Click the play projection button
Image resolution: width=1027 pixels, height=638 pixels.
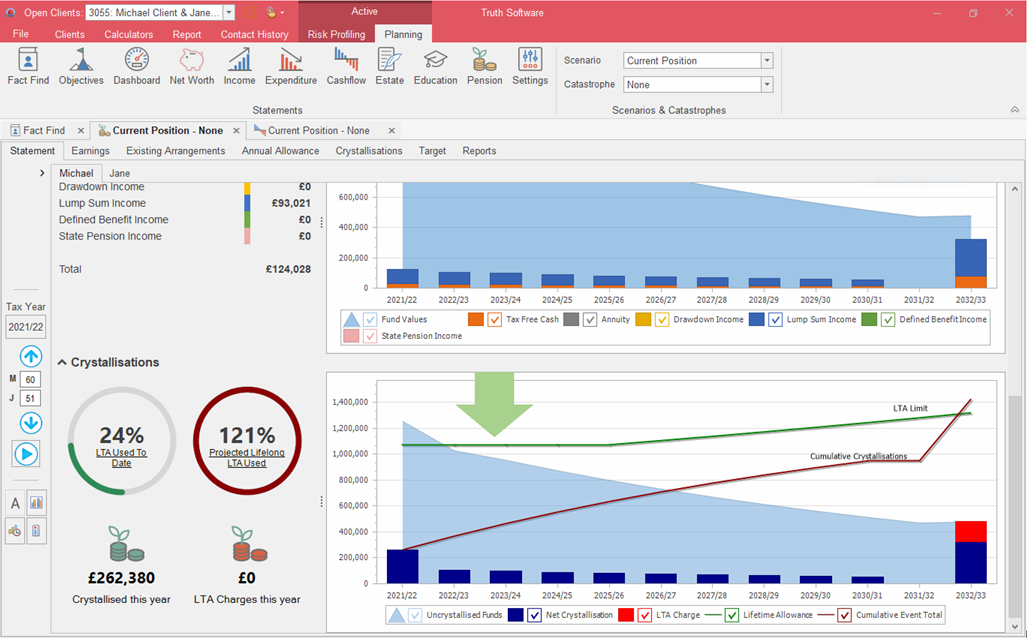26,454
